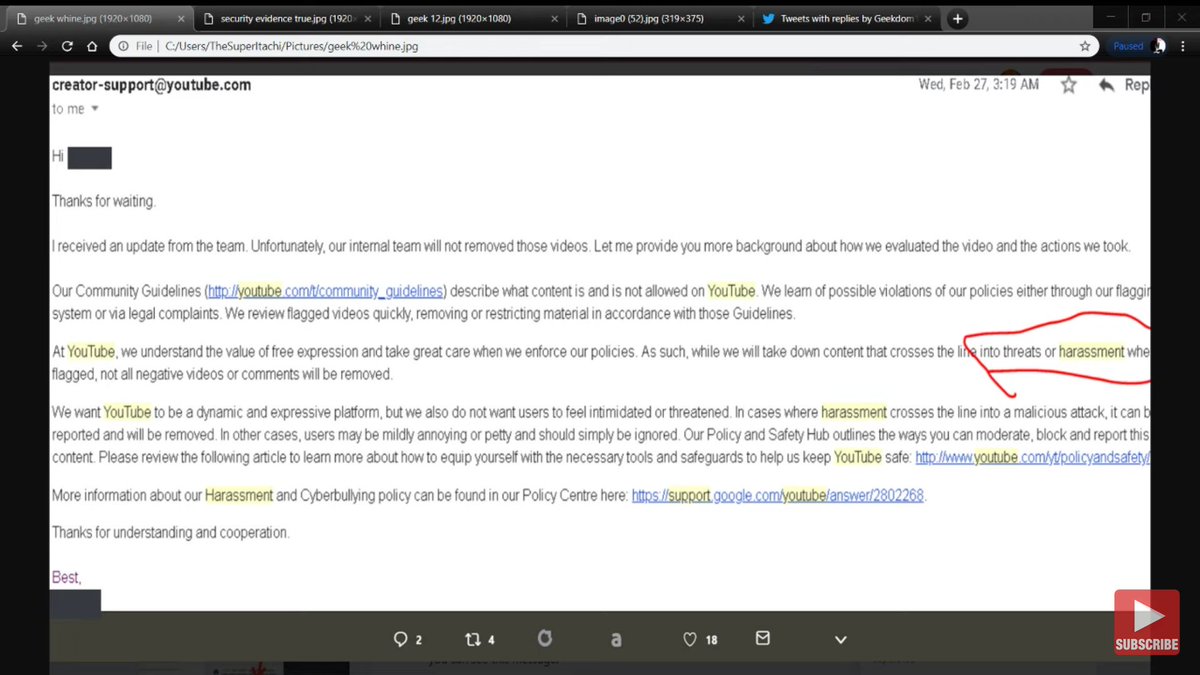Click the red YouTube Subscribe button

1147,622
